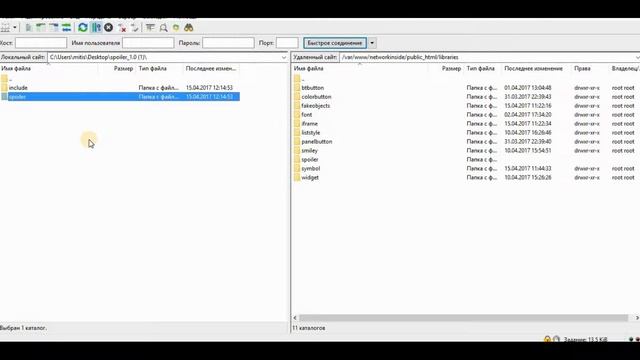Image resolution: width=640 pixels, height=360 pixels.
Task: Select the remote symbol folder
Action: (x=466, y=169)
